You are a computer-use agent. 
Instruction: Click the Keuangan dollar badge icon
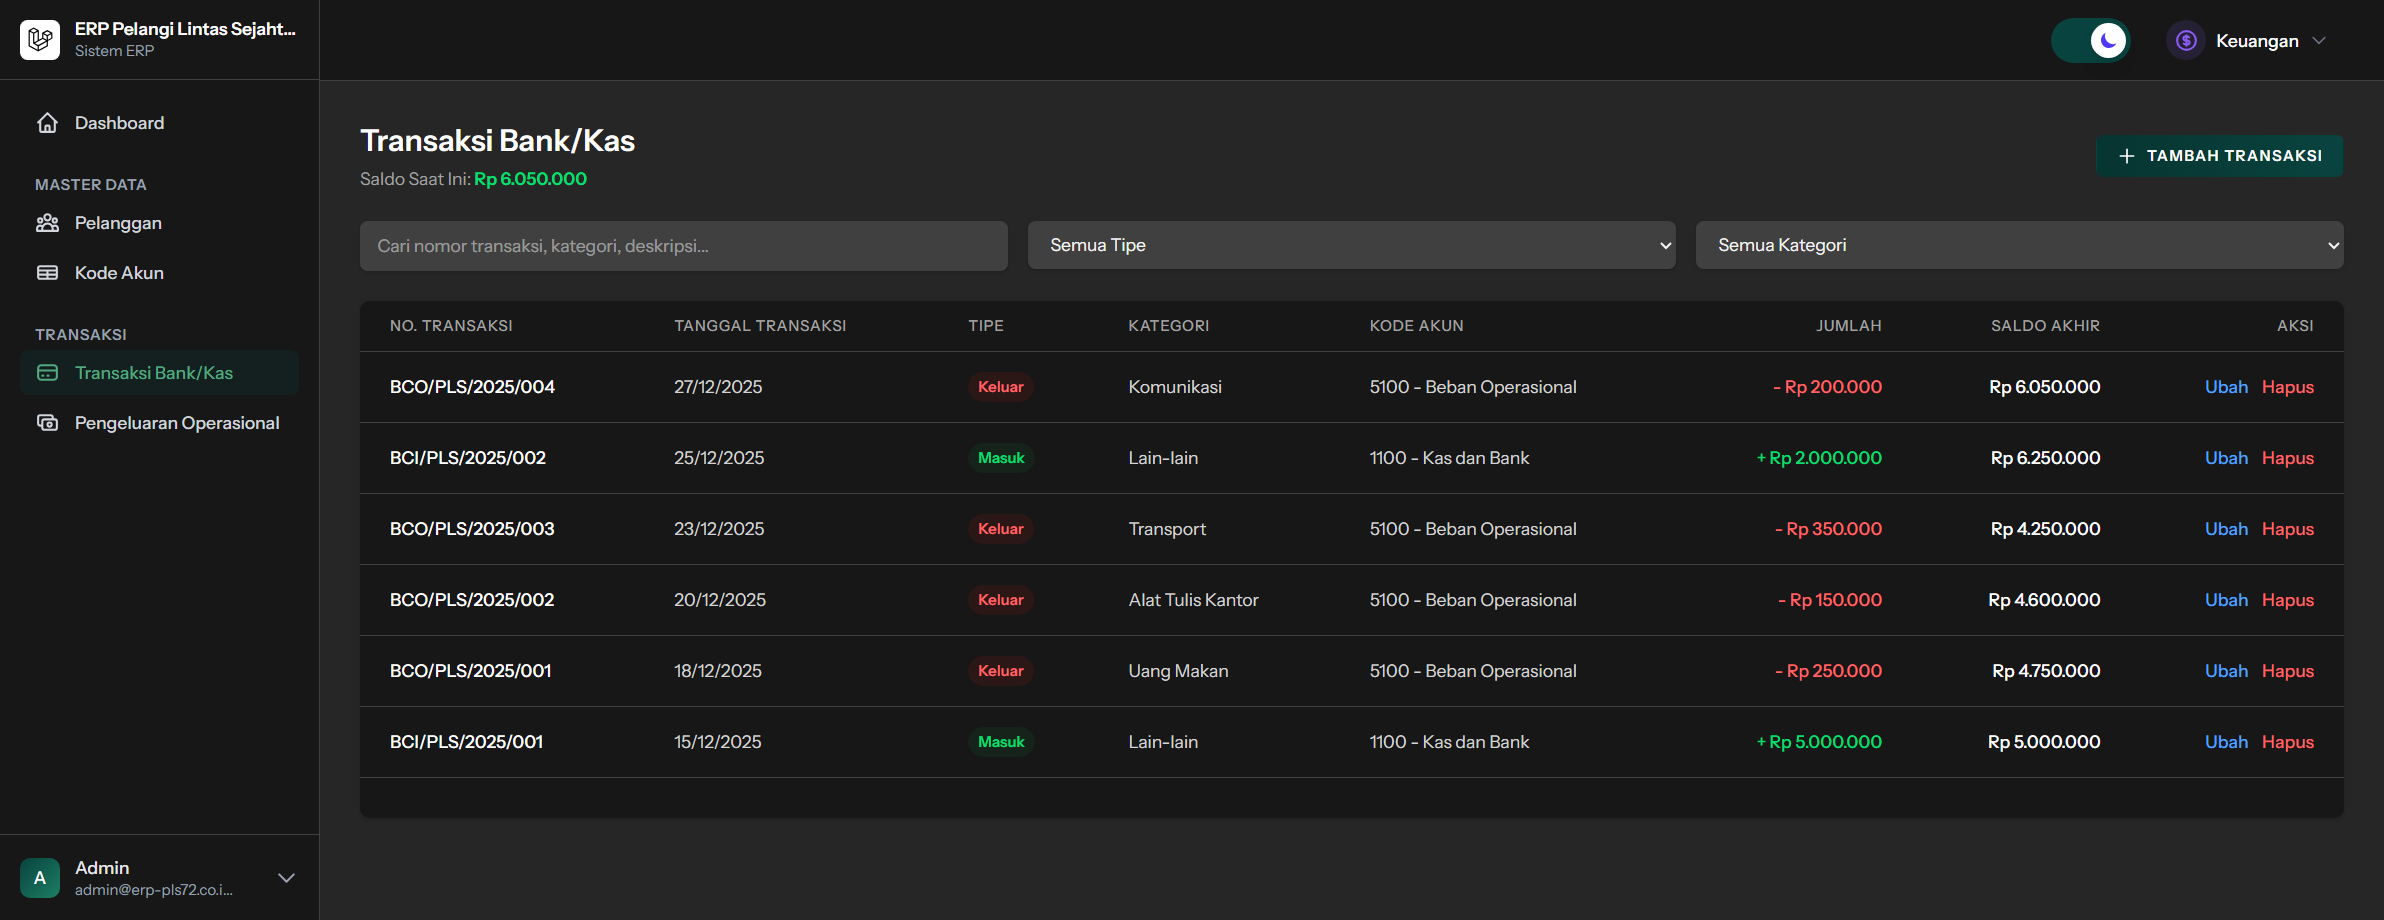coord(2186,41)
